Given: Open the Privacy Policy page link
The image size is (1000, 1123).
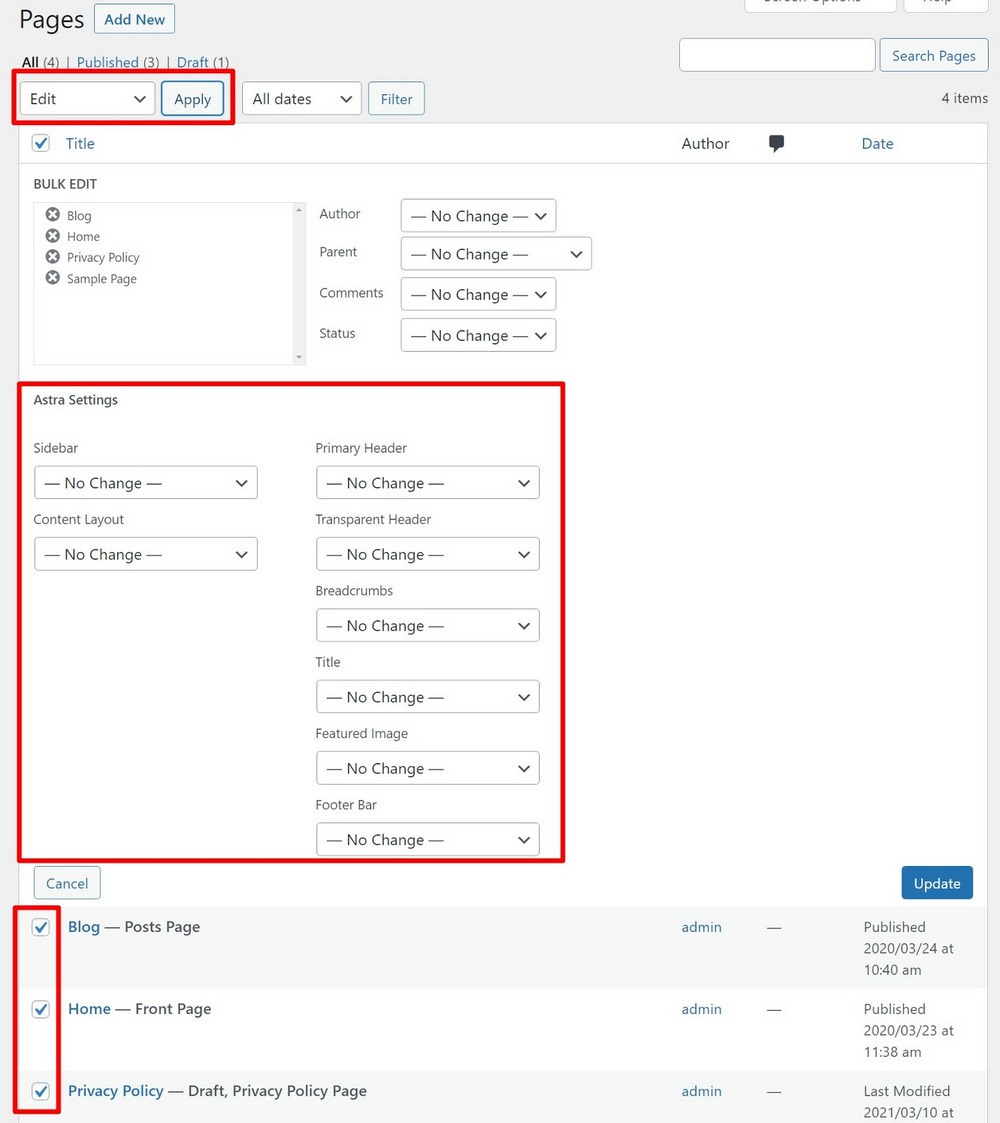Looking at the screenshot, I should 116,1091.
